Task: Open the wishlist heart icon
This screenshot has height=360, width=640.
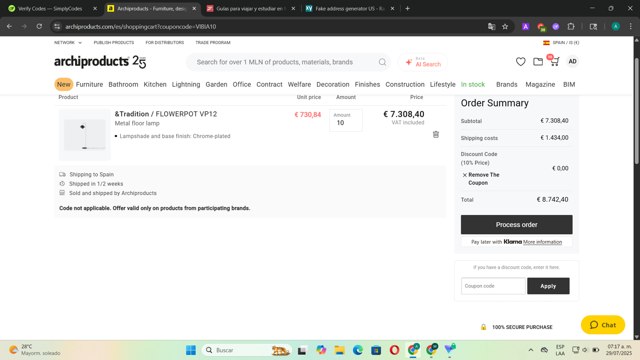Action: (520, 62)
